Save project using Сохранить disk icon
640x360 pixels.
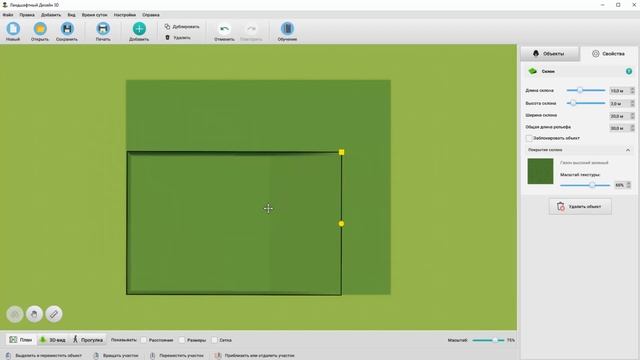[67, 29]
